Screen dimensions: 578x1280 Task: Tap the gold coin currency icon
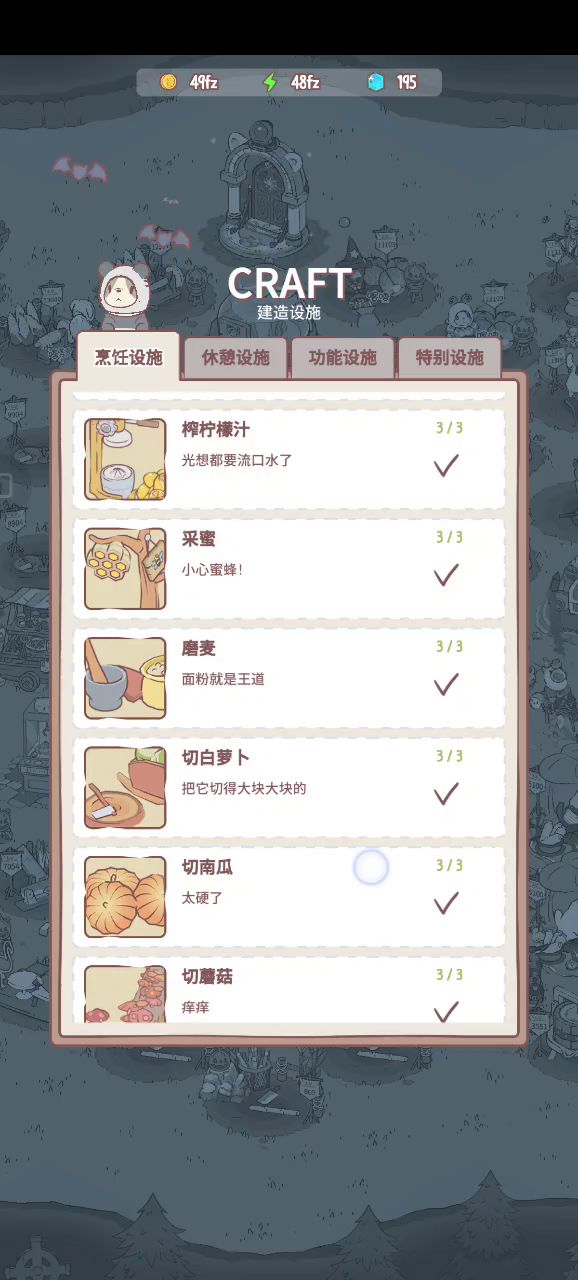168,82
